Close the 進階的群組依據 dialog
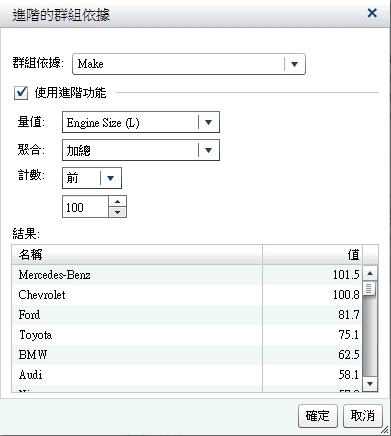Image resolution: width=391 pixels, height=436 pixels. pyautogui.click(x=372, y=13)
